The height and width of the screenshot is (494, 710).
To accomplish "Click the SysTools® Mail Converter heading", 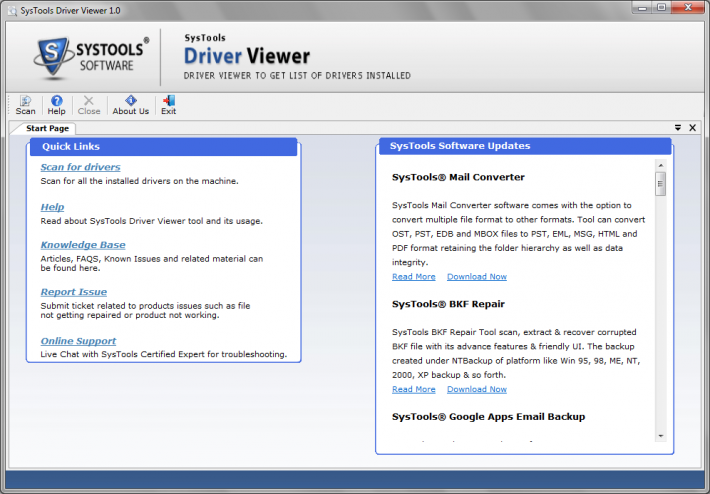I will click(x=458, y=177).
